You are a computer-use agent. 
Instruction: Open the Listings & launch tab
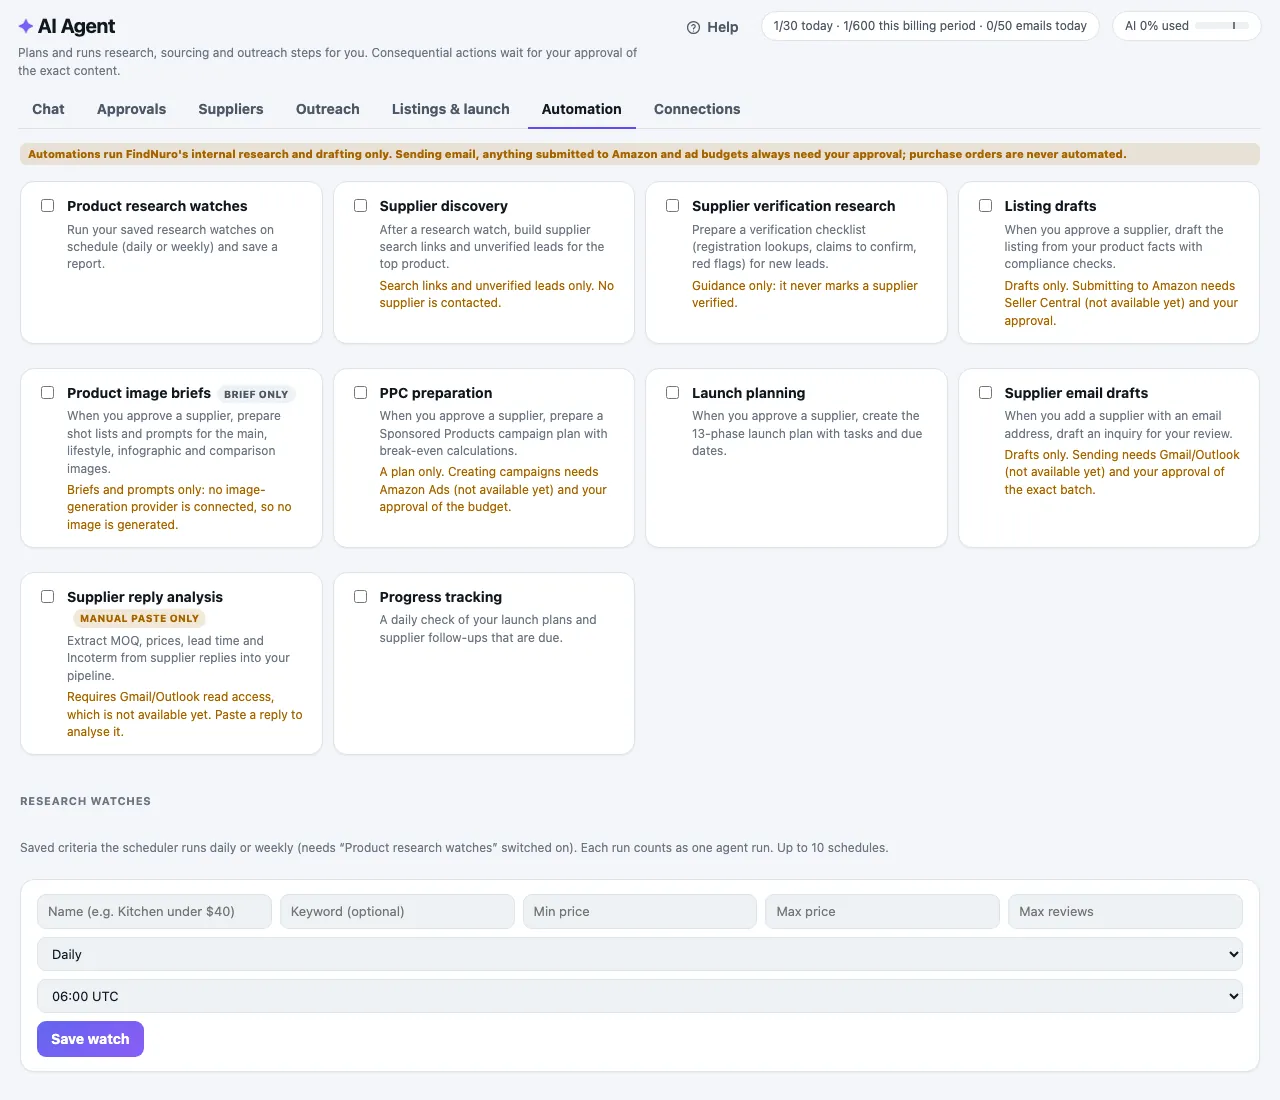(451, 109)
